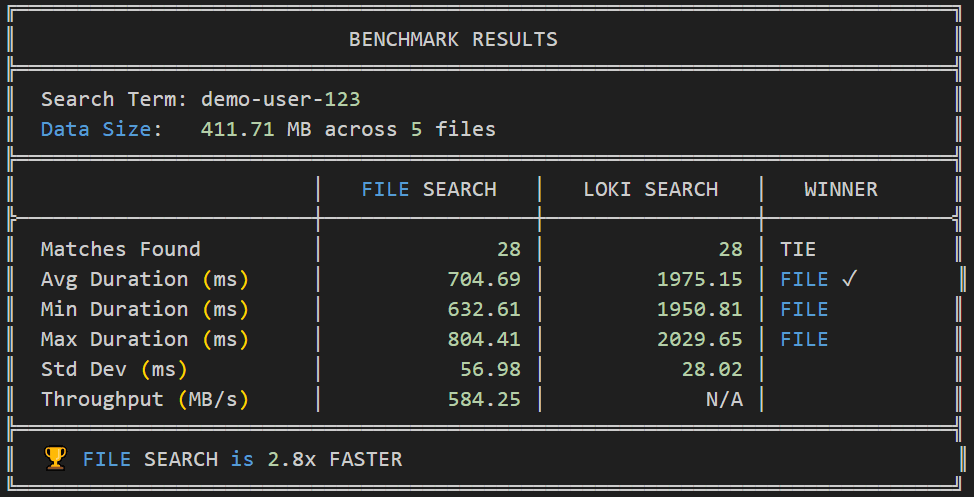Click the Throughput (MB/s) row label
Image resolution: width=974 pixels, height=497 pixels.
pos(145,399)
